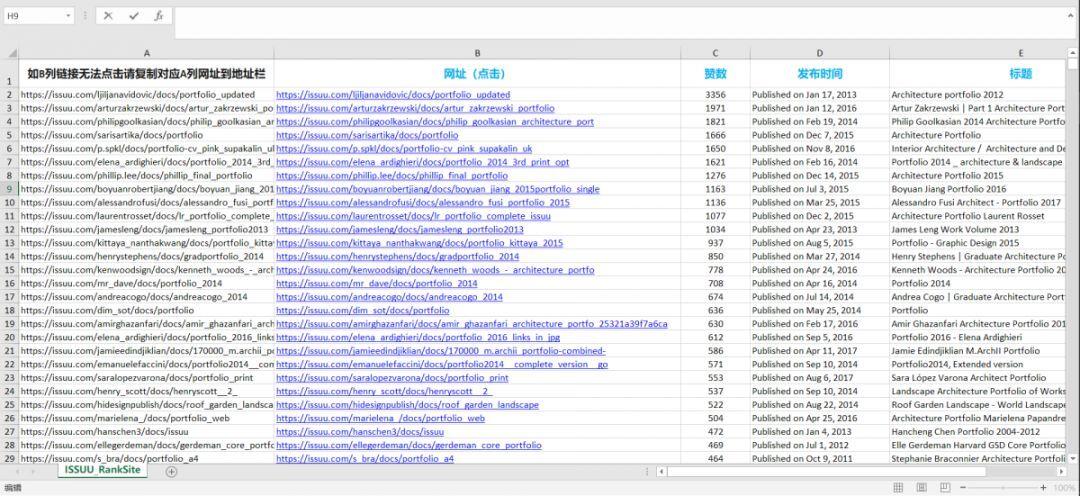The image size is (1080, 496).
Task: Click header cell '赞数'
Action: (x=716, y=74)
